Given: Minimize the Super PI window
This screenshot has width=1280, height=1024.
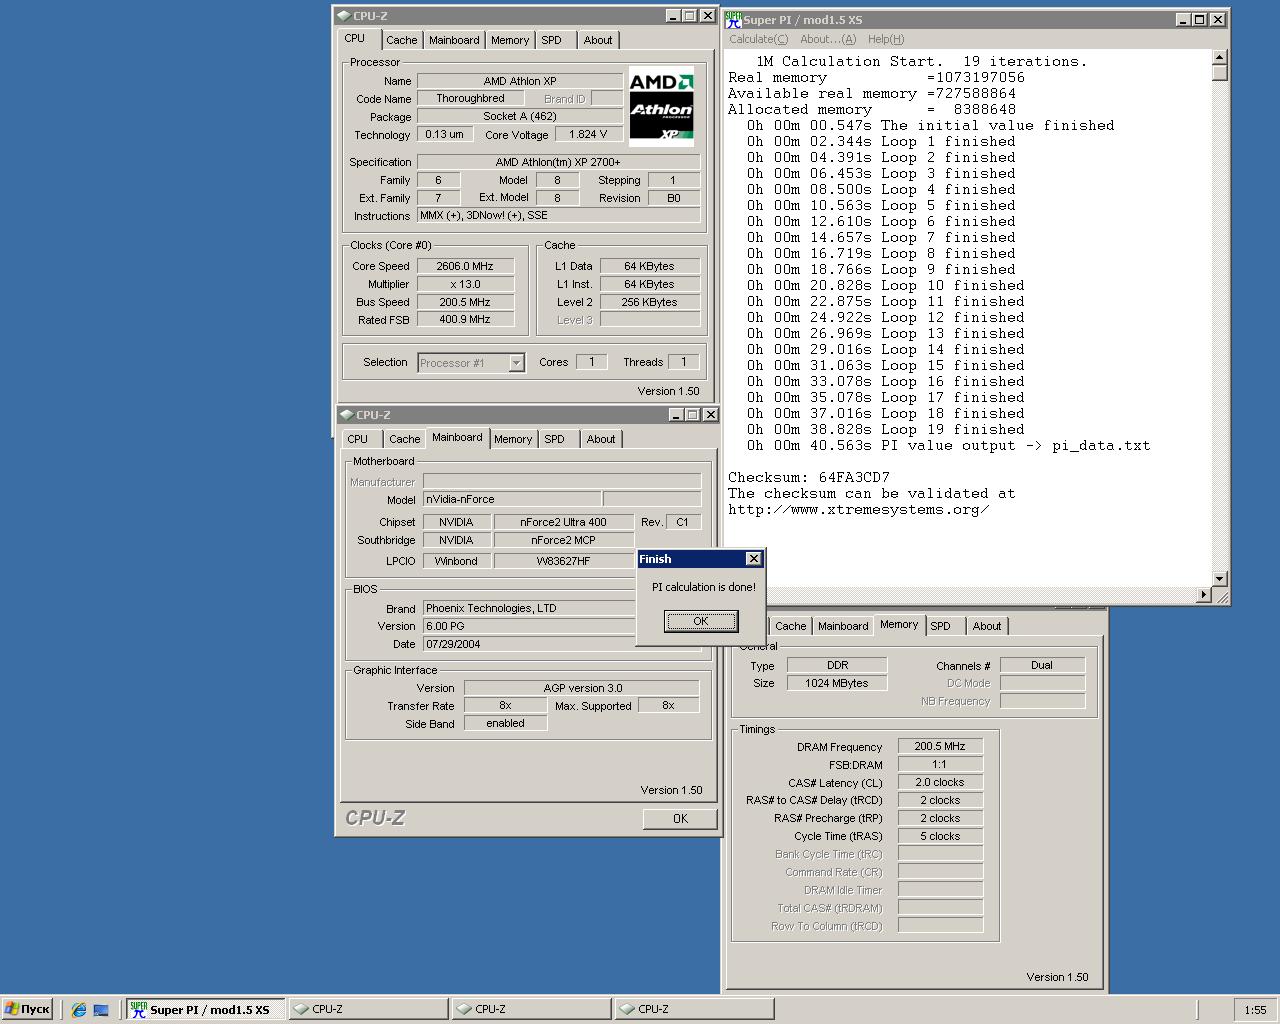Looking at the screenshot, I should point(1183,19).
